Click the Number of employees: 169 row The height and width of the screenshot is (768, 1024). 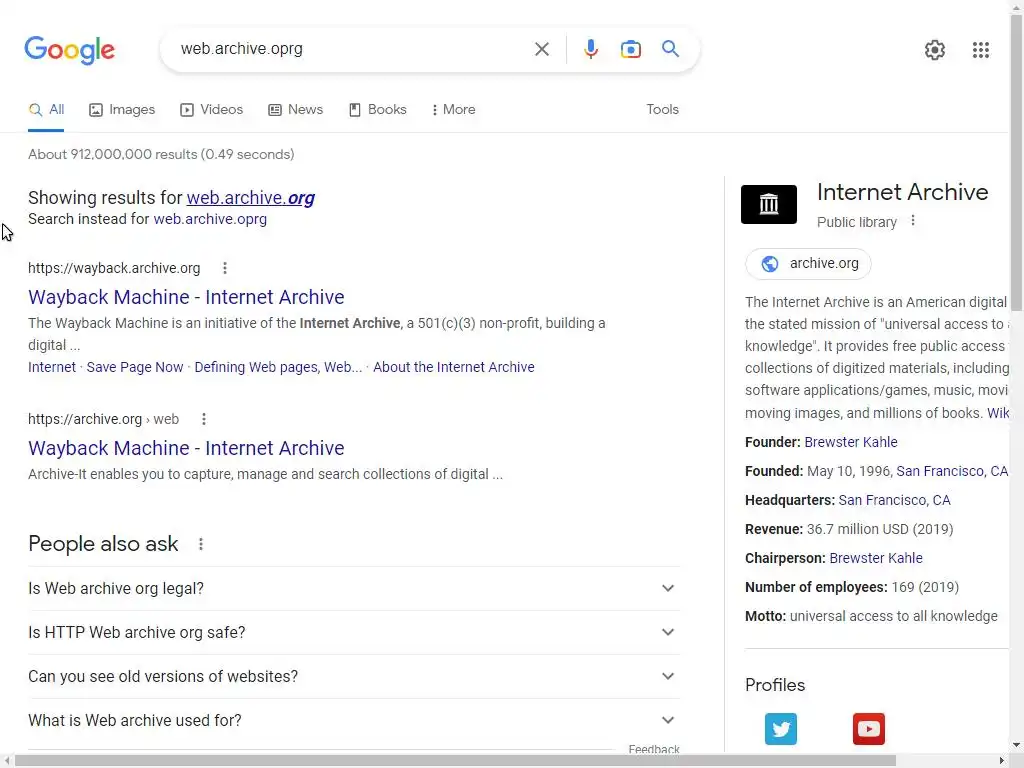tap(852, 587)
